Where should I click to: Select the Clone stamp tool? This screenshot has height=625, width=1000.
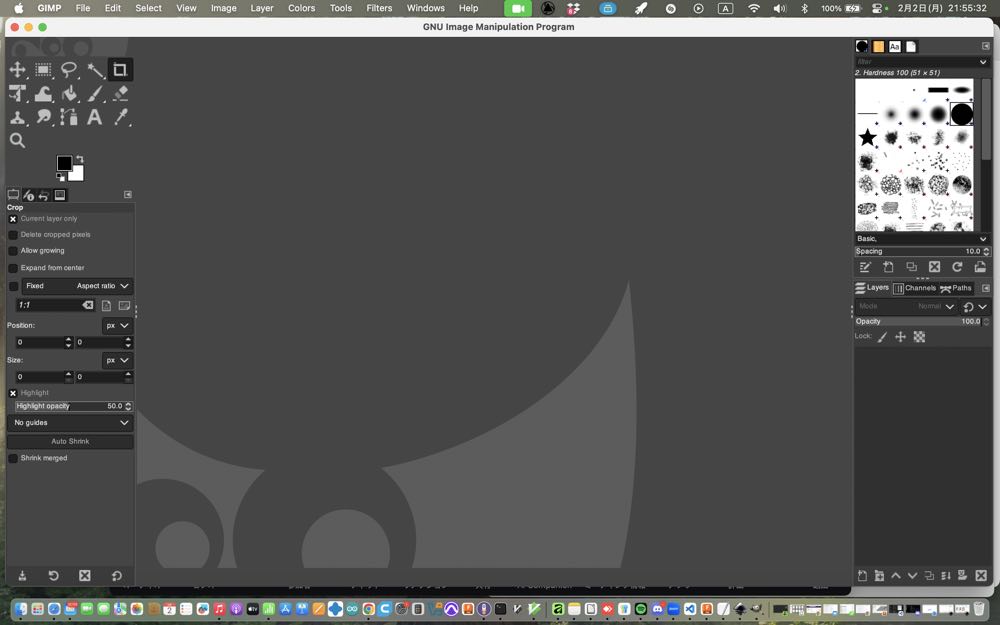tap(17, 117)
